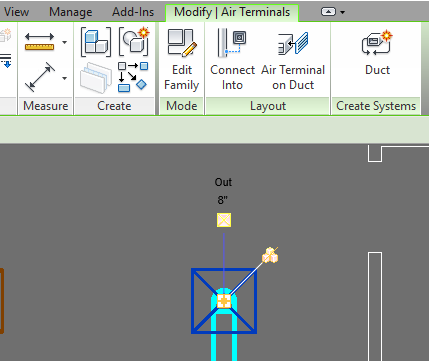
Task: Click the flip workplane cubes control
Action: pyautogui.click(x=270, y=255)
